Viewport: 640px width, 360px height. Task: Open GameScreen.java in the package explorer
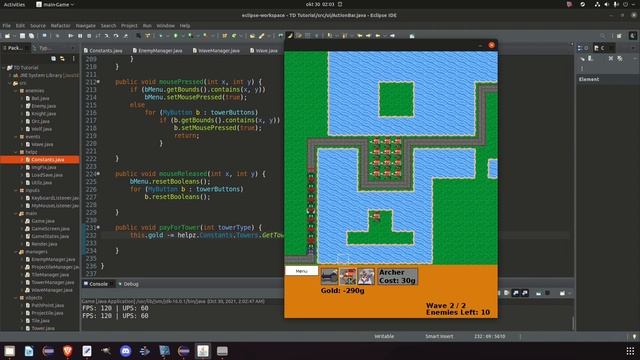[x=47, y=229]
